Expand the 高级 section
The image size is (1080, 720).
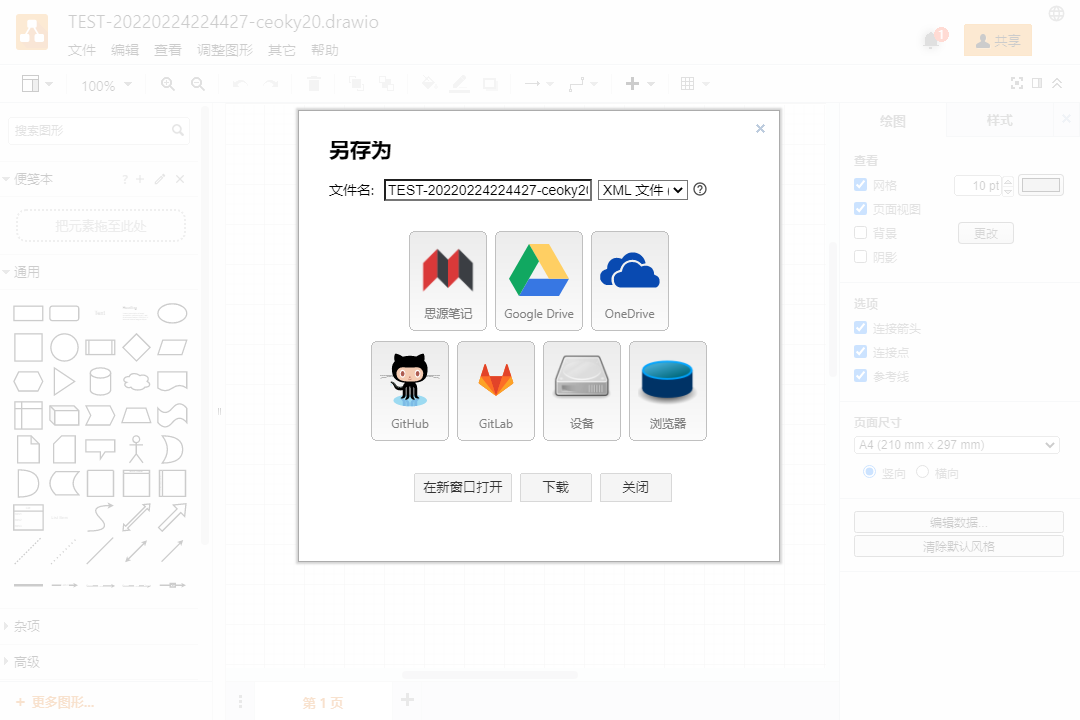pyautogui.click(x=21, y=662)
